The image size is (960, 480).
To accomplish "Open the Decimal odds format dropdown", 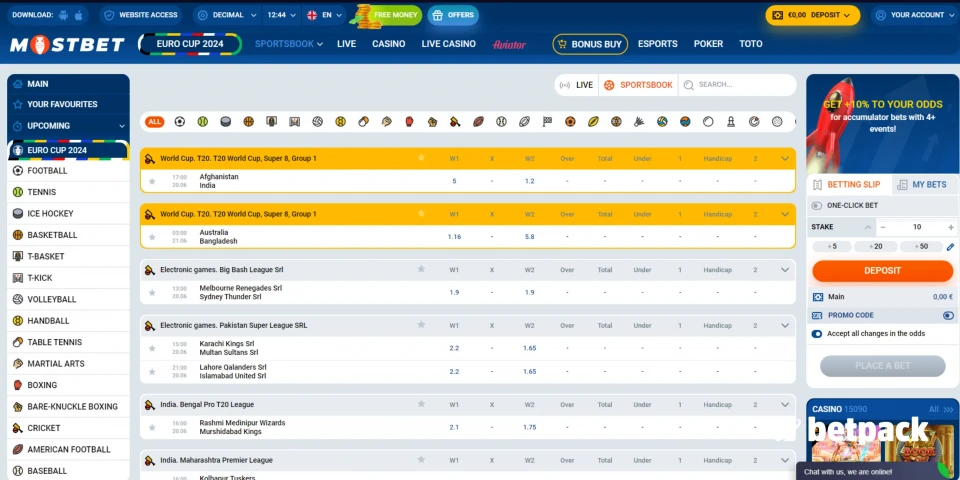I will [x=228, y=15].
